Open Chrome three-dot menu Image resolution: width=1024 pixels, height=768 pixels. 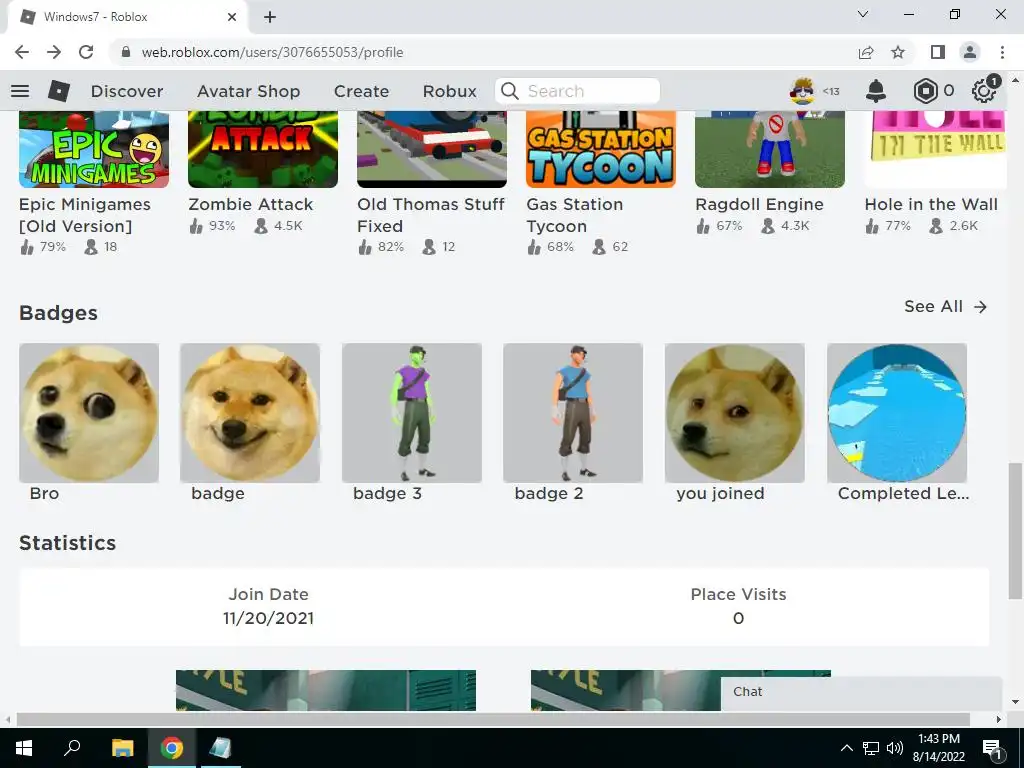pos(1002,52)
